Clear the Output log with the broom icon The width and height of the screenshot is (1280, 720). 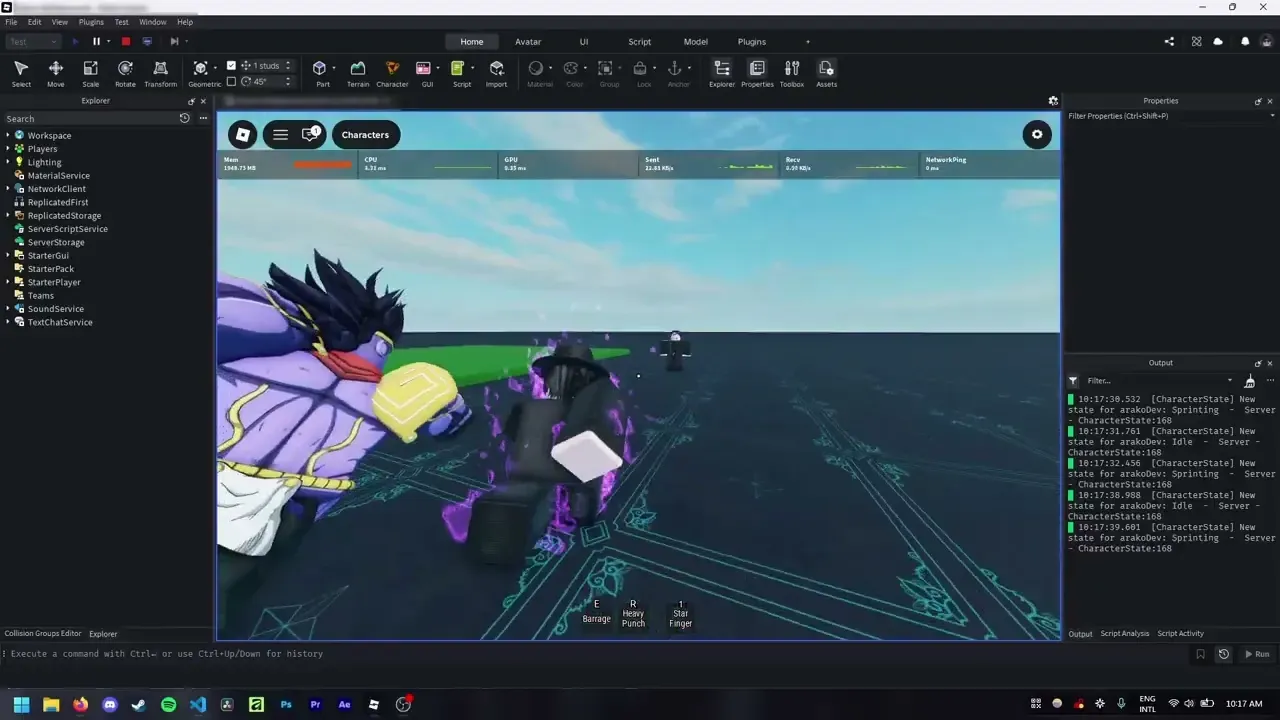coord(1249,381)
